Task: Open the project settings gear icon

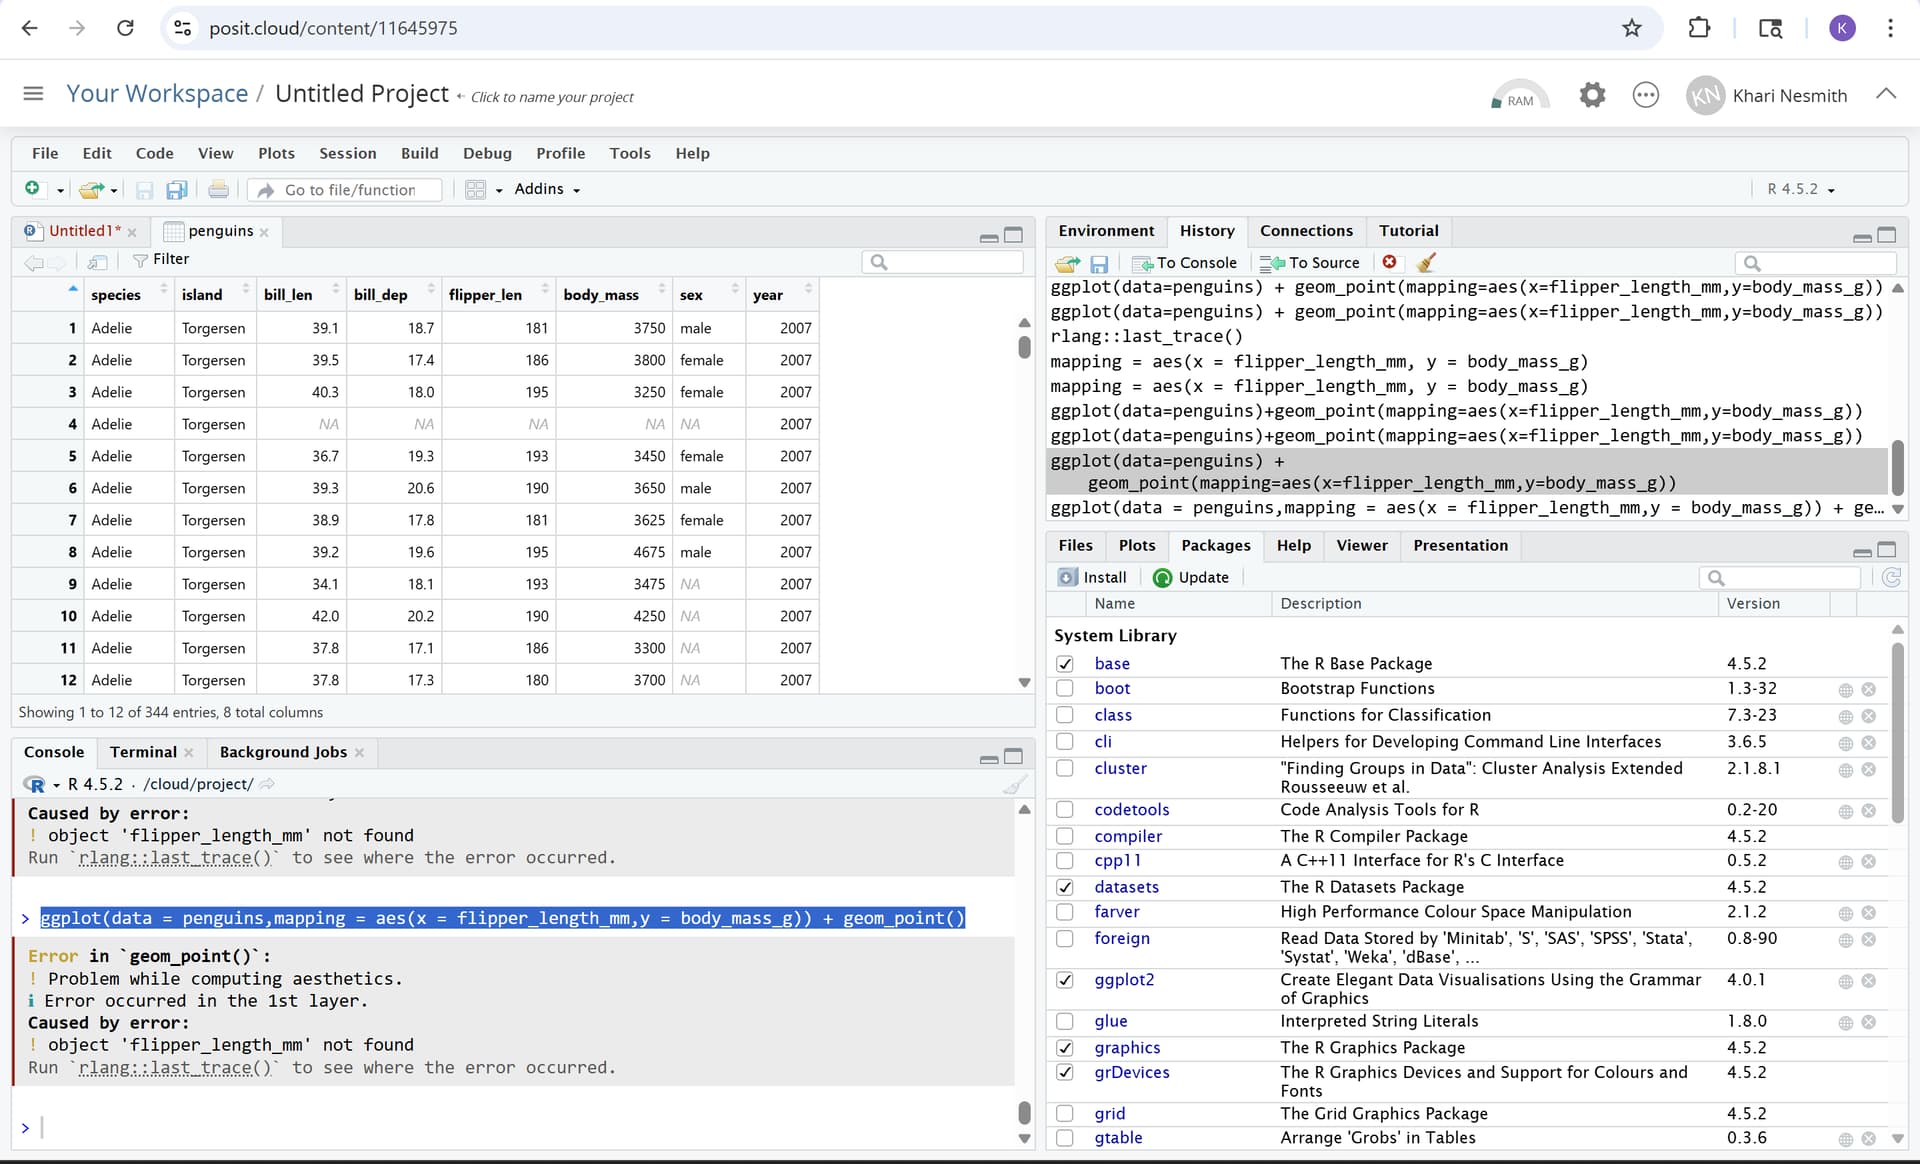Action: coord(1592,95)
